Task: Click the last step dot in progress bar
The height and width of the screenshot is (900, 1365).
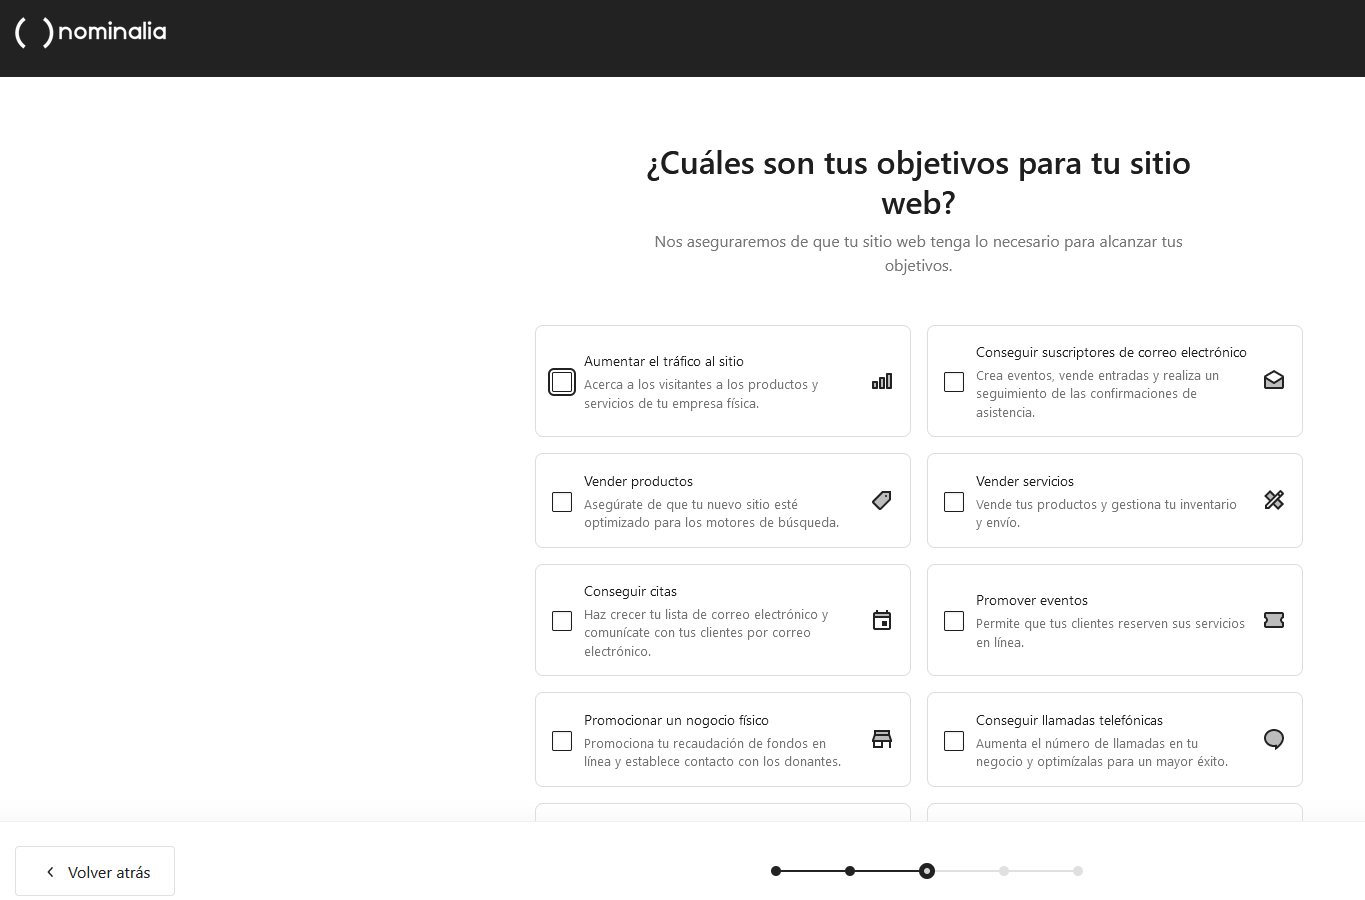Action: coord(1078,871)
